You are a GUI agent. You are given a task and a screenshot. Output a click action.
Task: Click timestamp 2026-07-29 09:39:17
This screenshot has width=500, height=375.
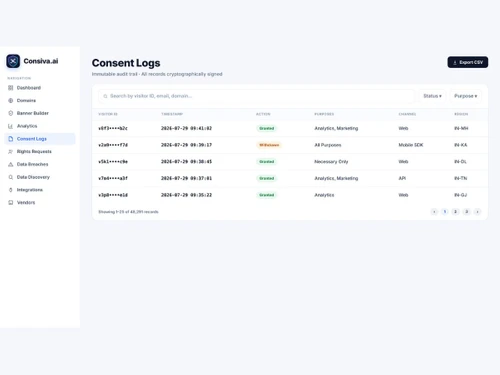click(186, 145)
